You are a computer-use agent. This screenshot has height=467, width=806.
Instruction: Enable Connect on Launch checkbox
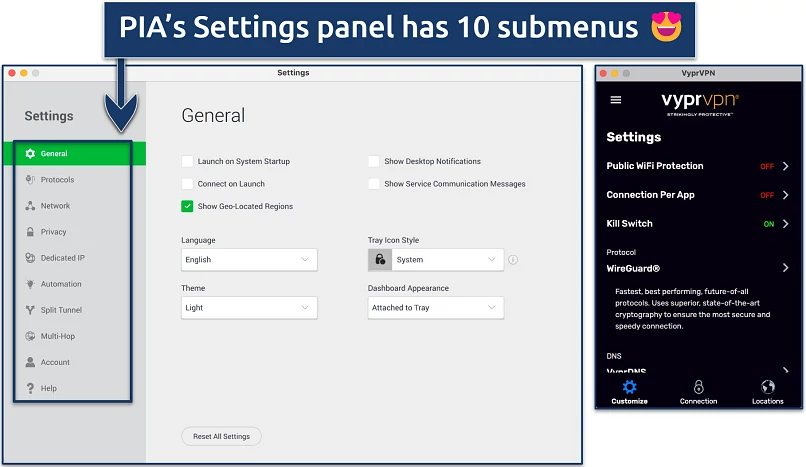click(x=187, y=184)
